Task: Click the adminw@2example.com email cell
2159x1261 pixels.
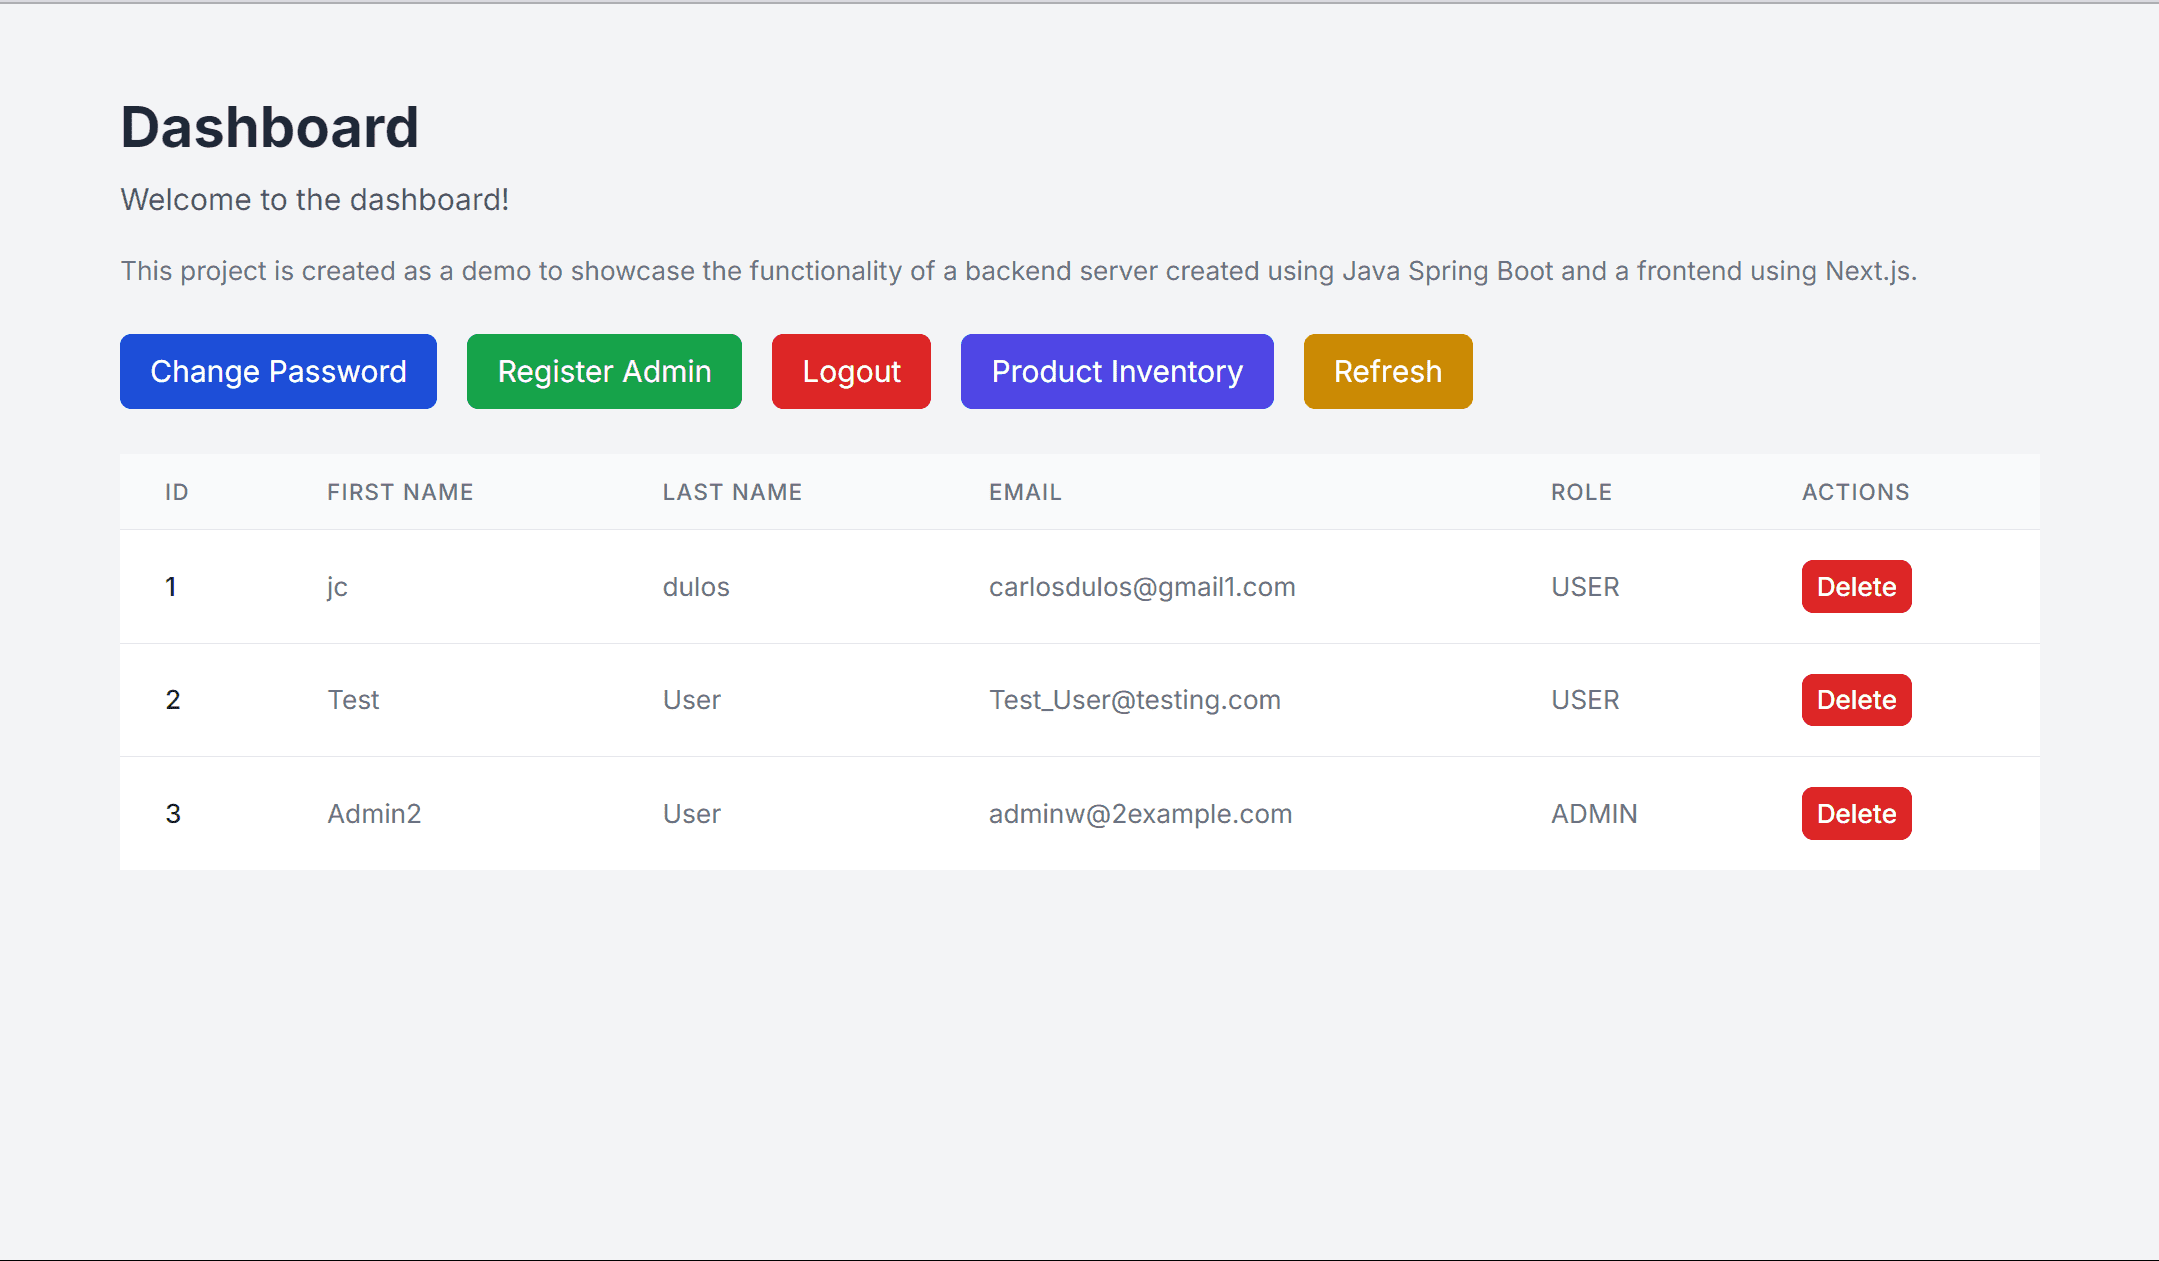Action: [1140, 814]
